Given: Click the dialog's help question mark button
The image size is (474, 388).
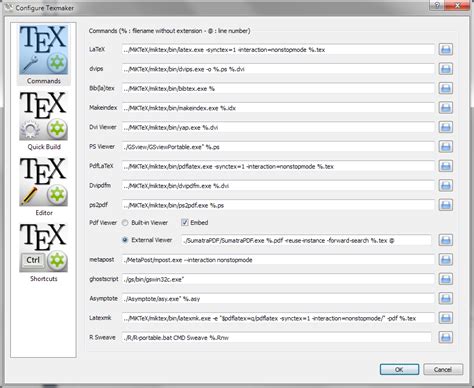Looking at the screenshot, I should (437, 5).
